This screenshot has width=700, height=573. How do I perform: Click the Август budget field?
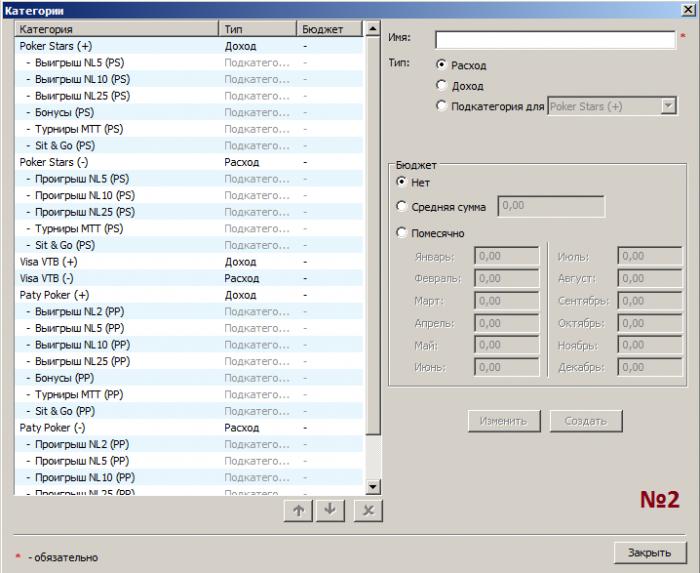coord(650,278)
